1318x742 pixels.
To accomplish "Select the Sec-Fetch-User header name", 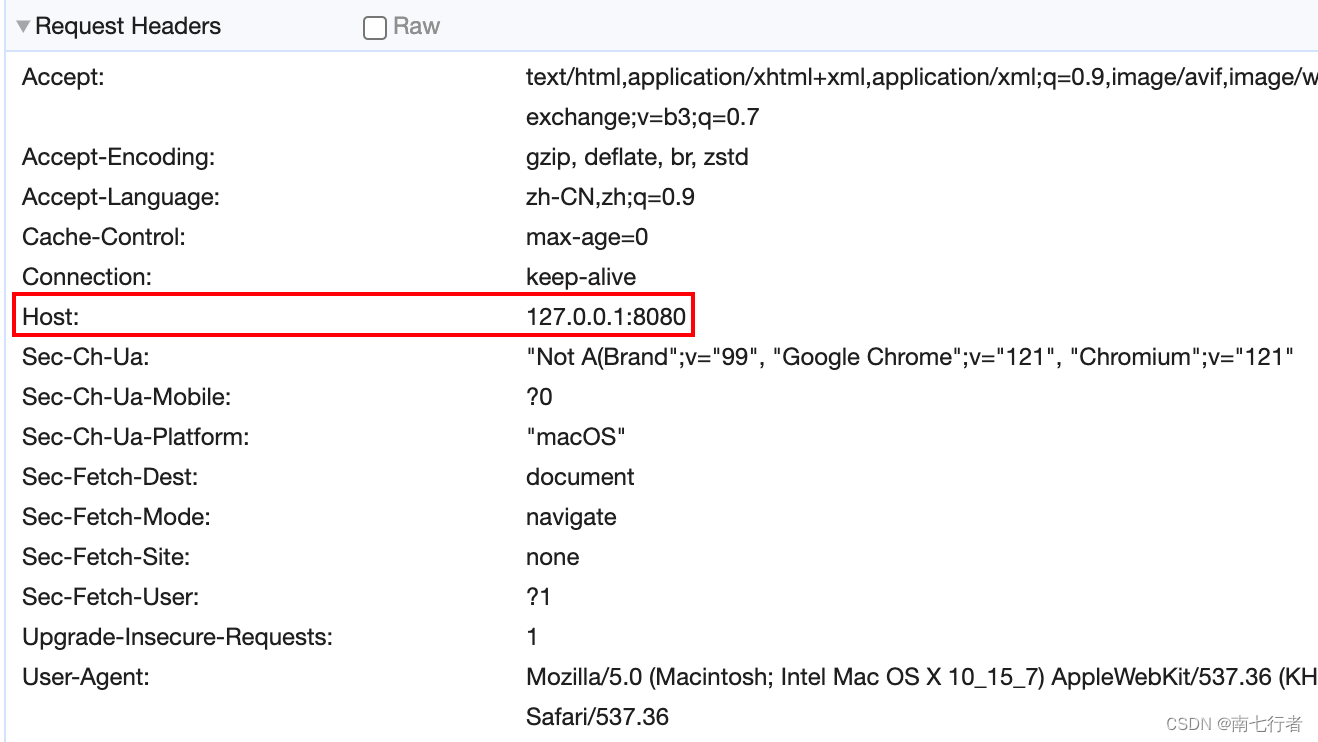I will (110, 597).
